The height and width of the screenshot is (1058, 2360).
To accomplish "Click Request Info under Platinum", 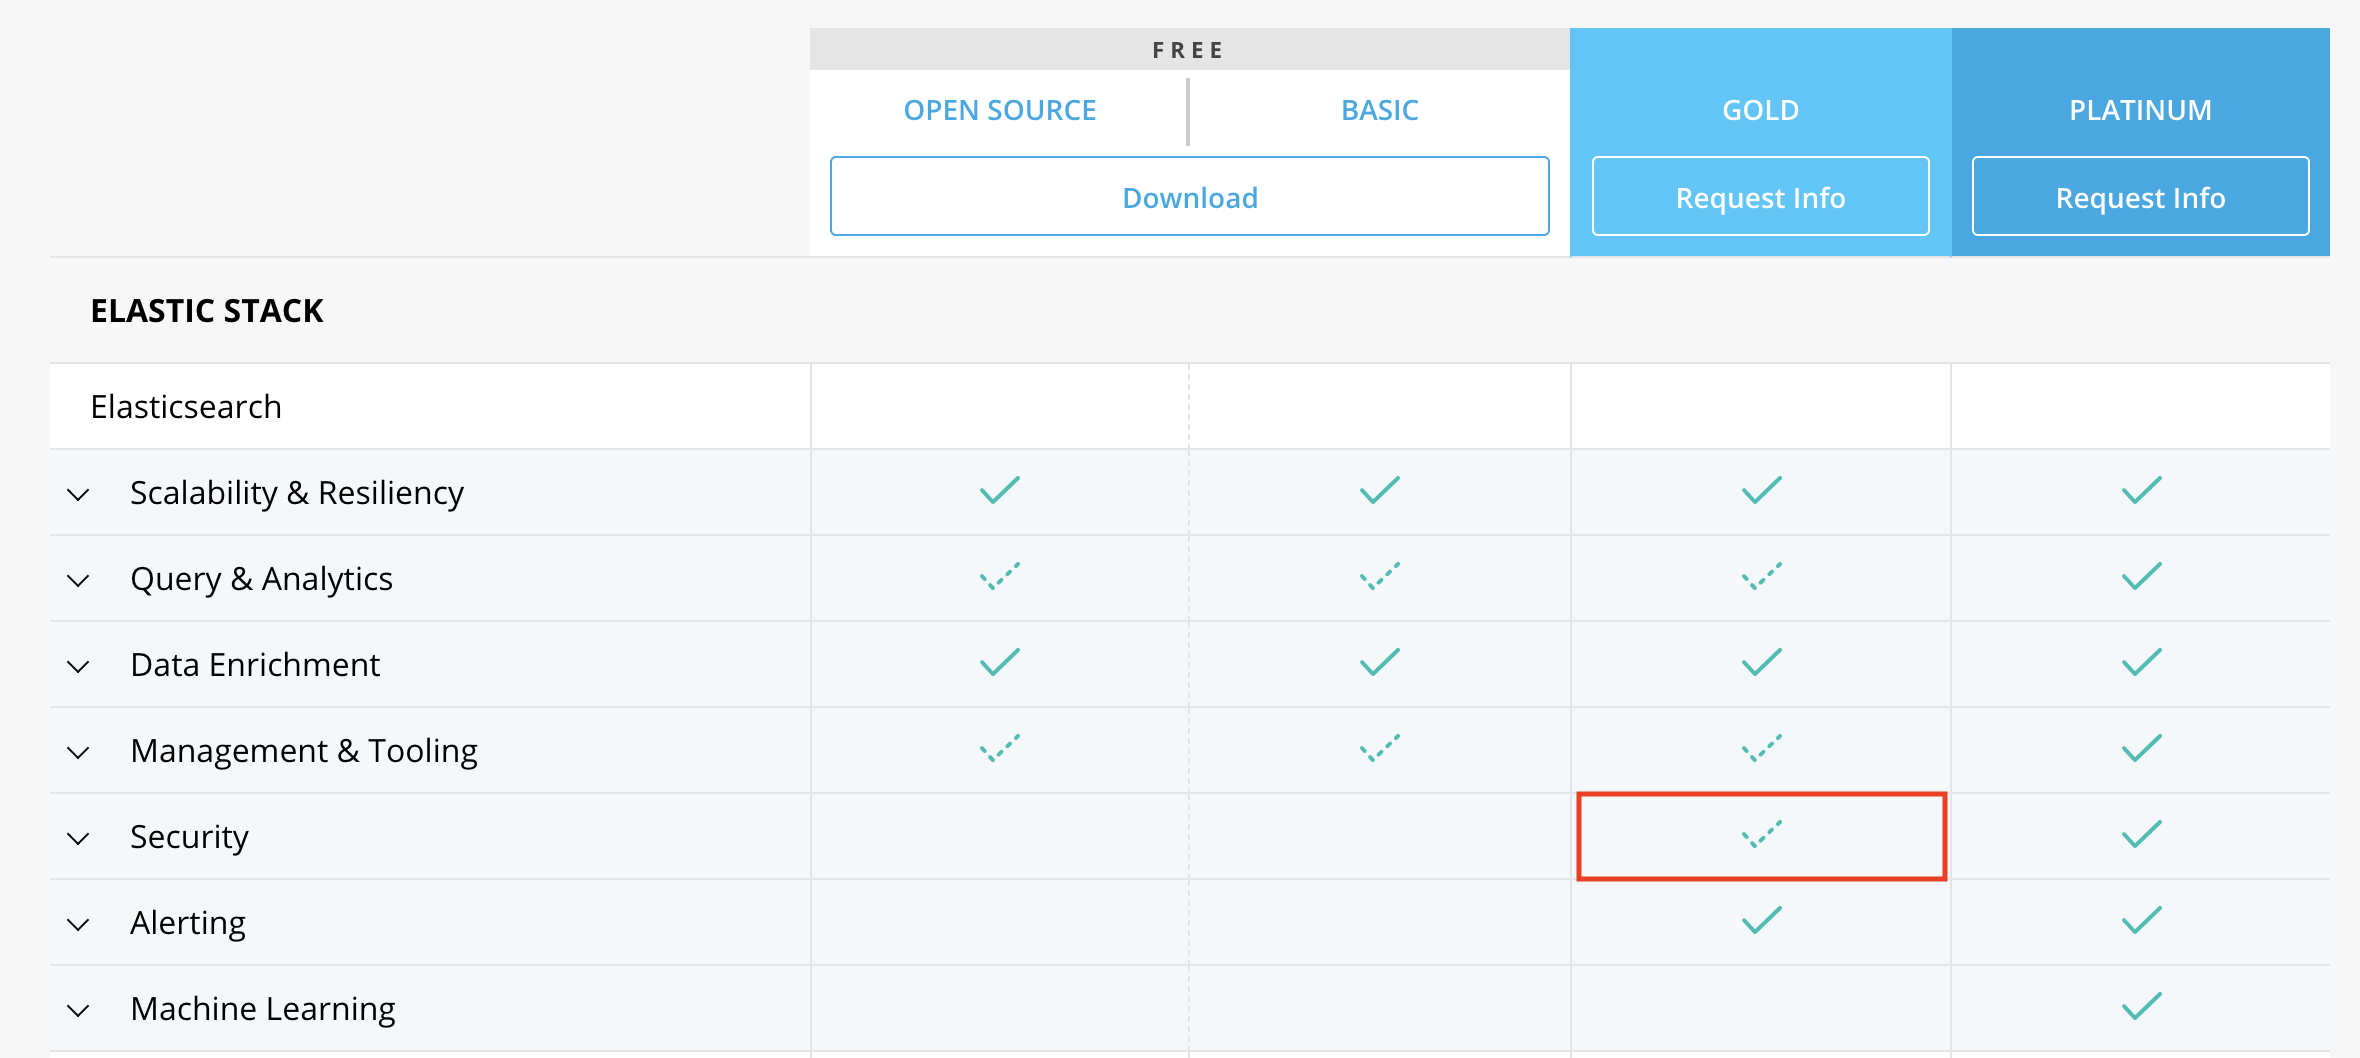I will pyautogui.click(x=2140, y=196).
